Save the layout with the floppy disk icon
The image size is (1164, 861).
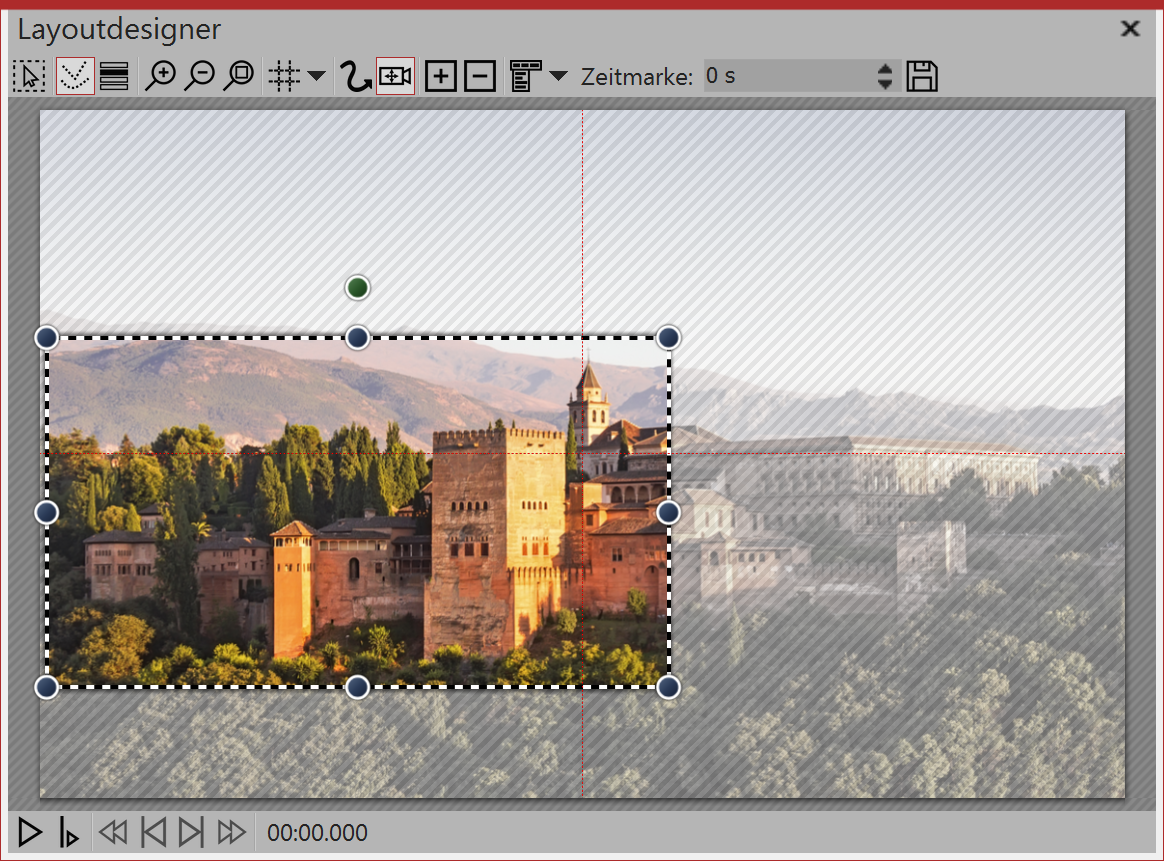pyautogui.click(x=922, y=77)
